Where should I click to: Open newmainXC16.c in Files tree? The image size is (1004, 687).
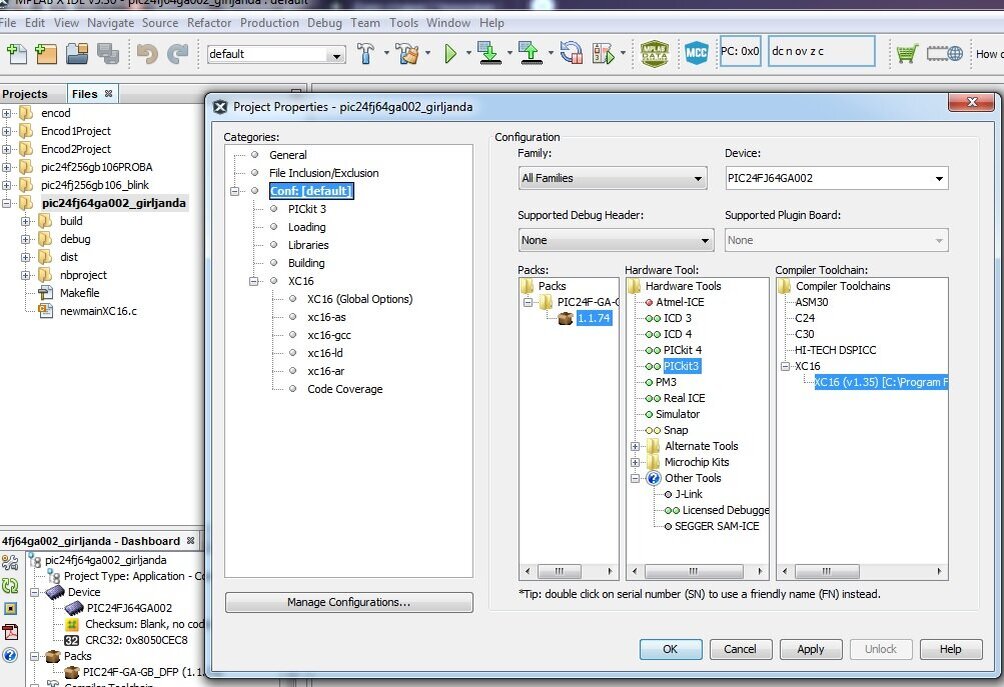click(98, 311)
